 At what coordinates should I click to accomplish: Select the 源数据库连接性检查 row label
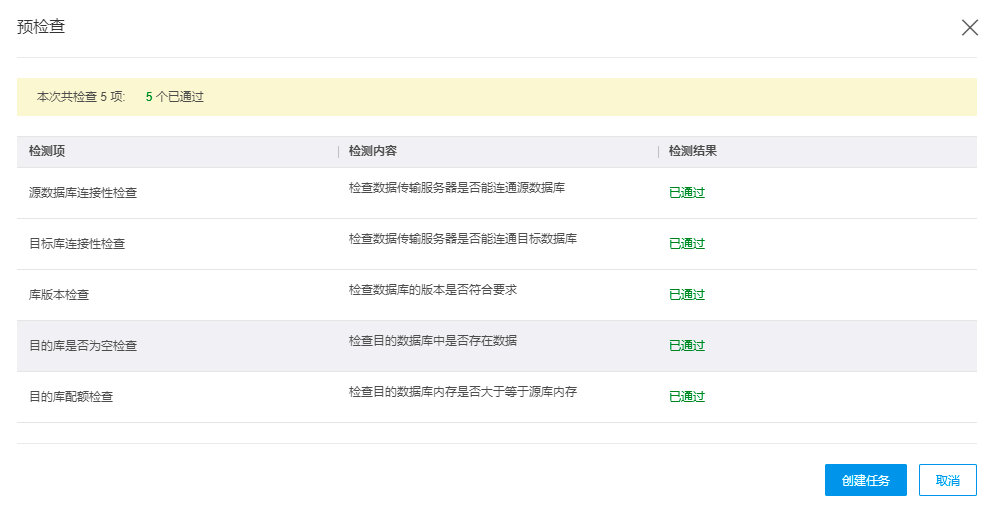pos(83,193)
